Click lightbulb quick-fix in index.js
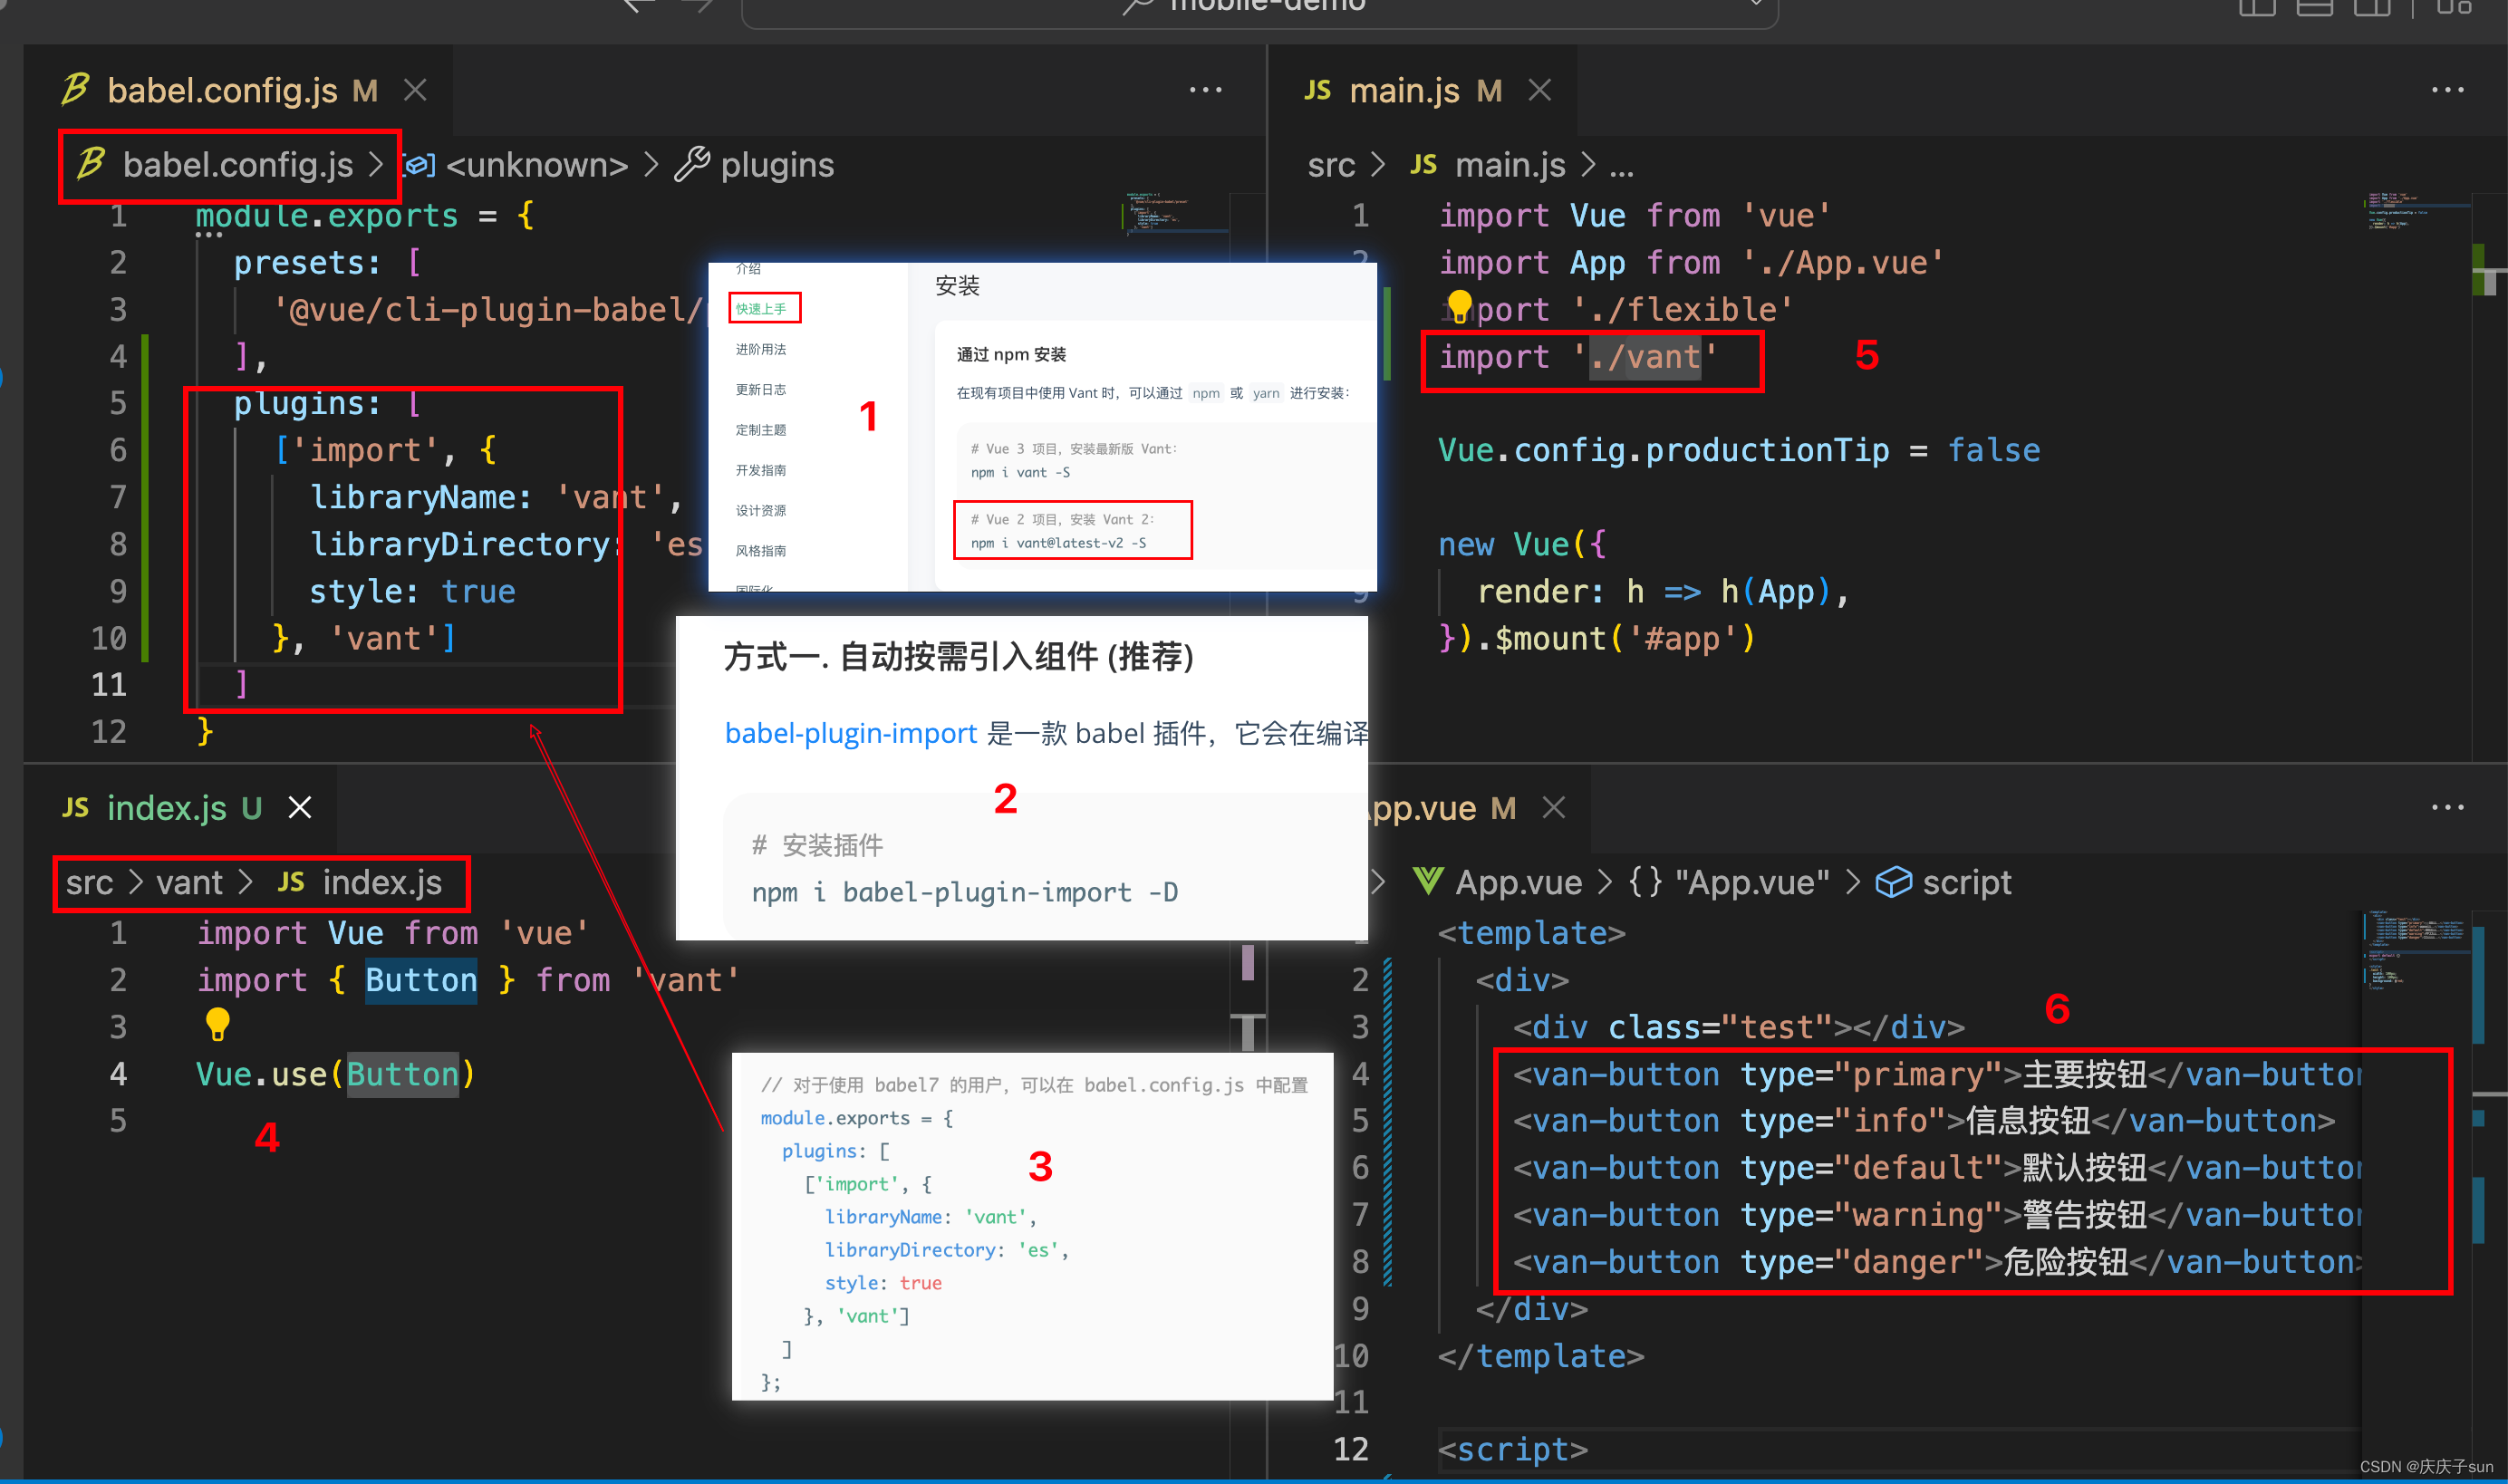Viewport: 2508px width, 1484px height. tap(217, 1023)
